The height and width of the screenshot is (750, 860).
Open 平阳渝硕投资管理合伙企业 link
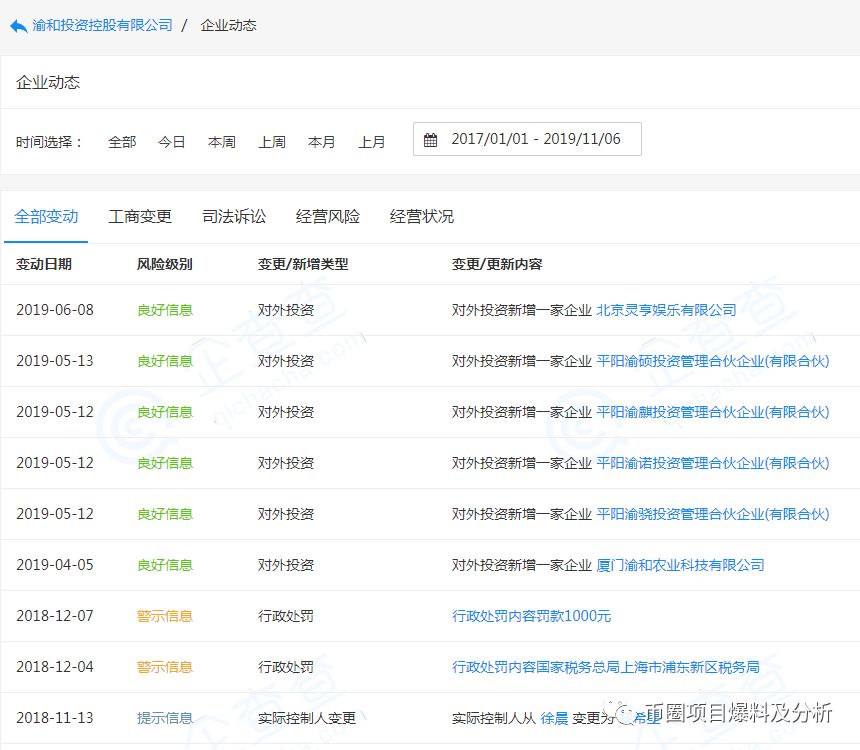(x=713, y=361)
